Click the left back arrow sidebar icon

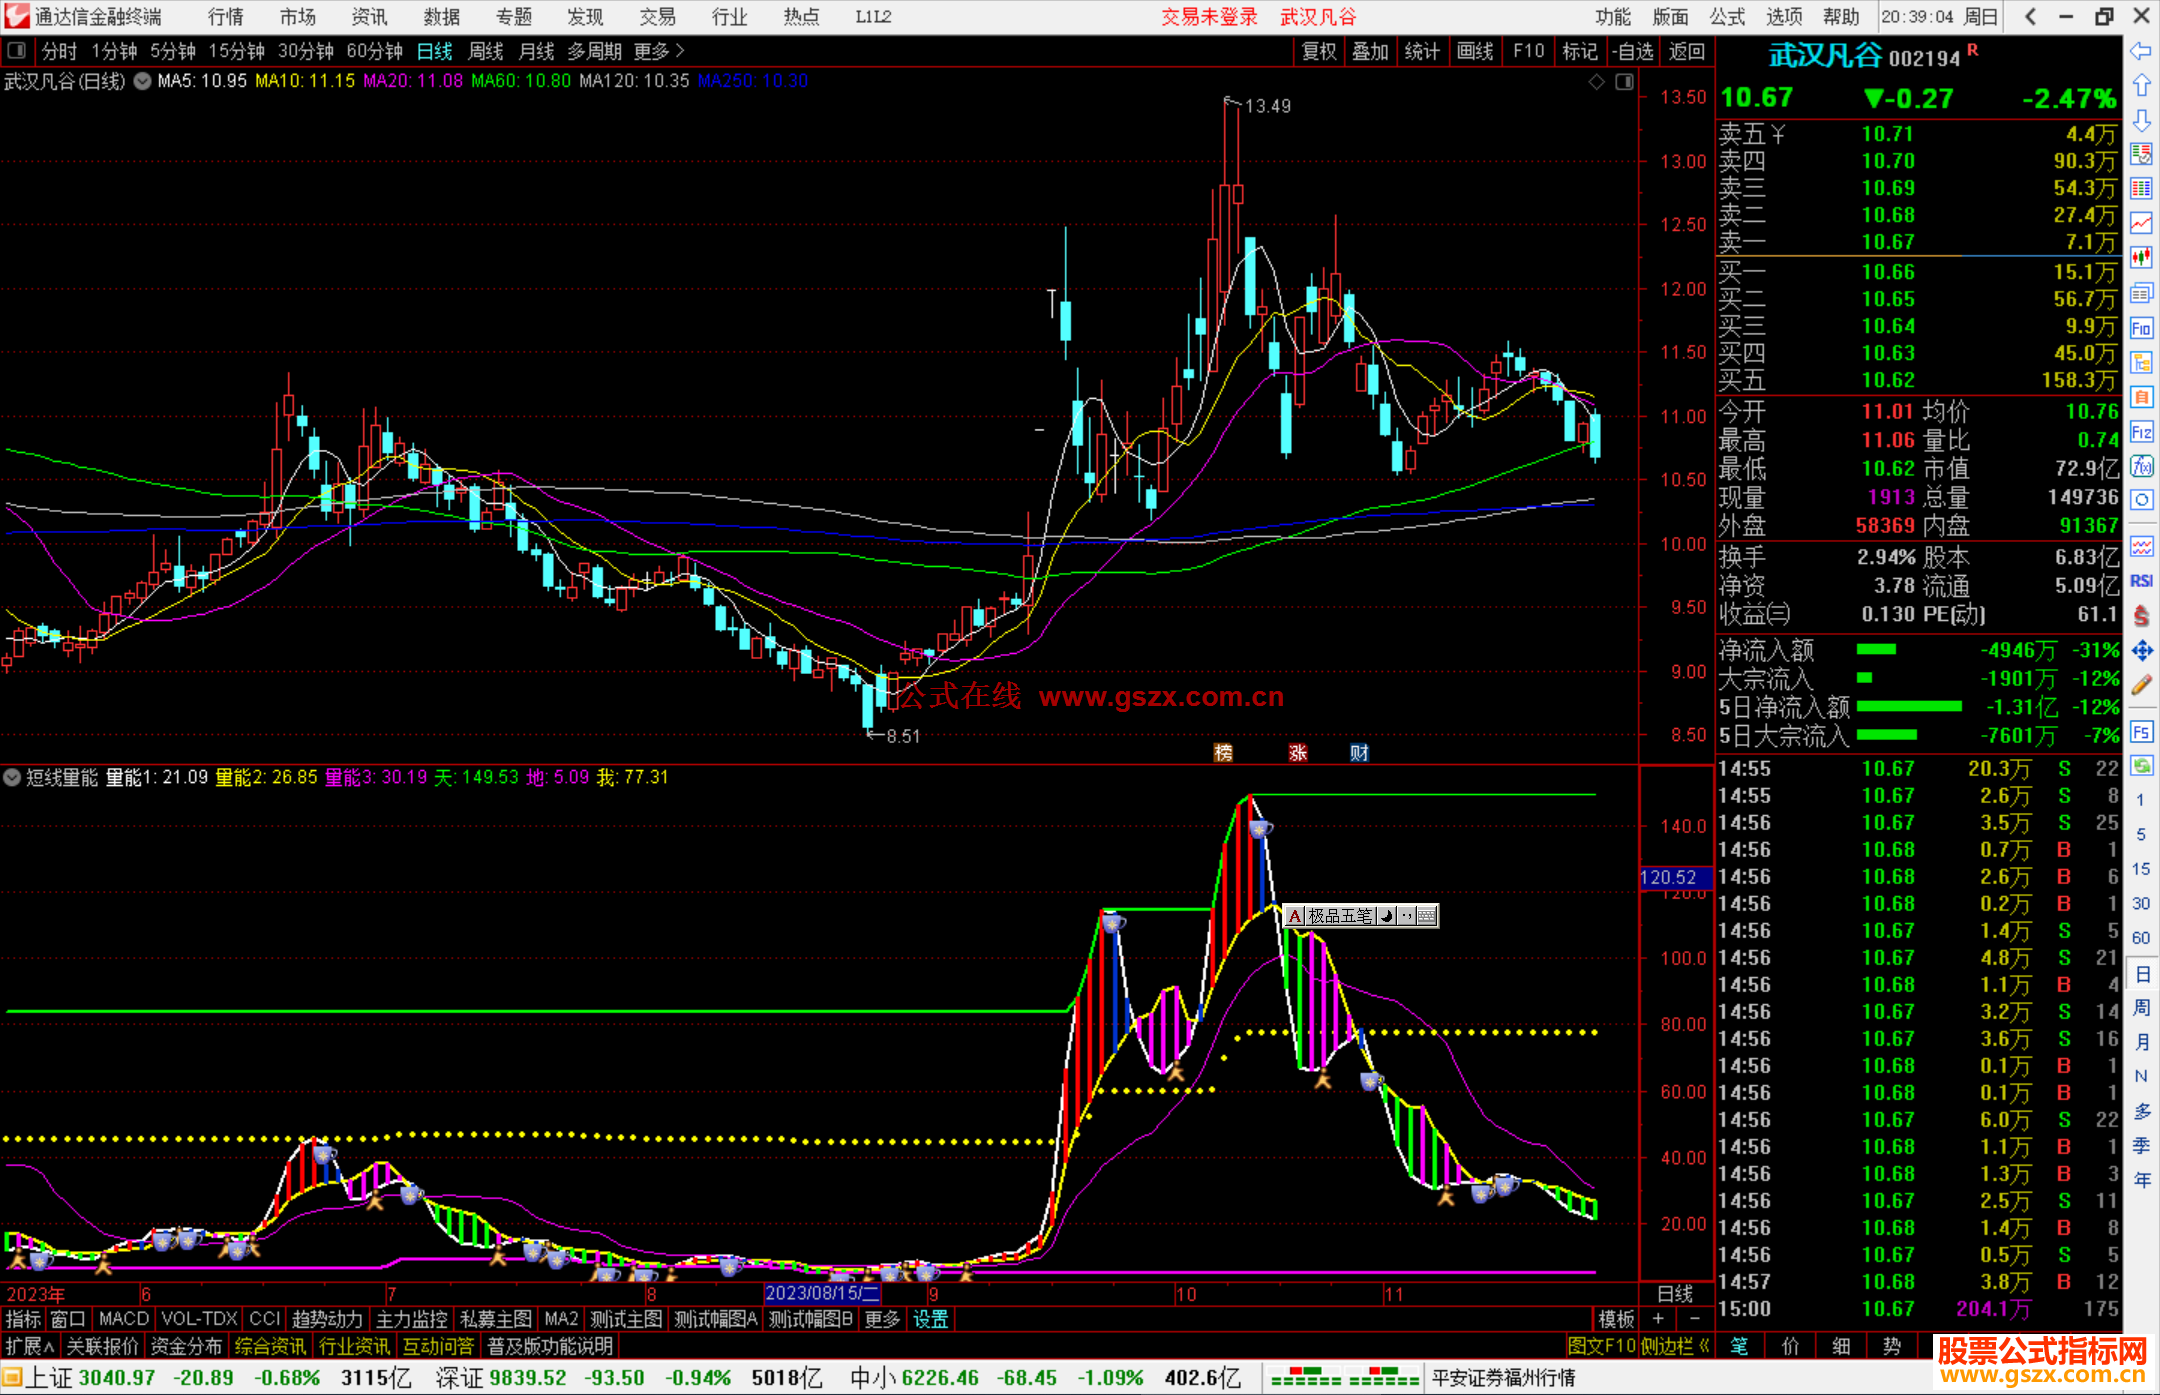click(2141, 51)
